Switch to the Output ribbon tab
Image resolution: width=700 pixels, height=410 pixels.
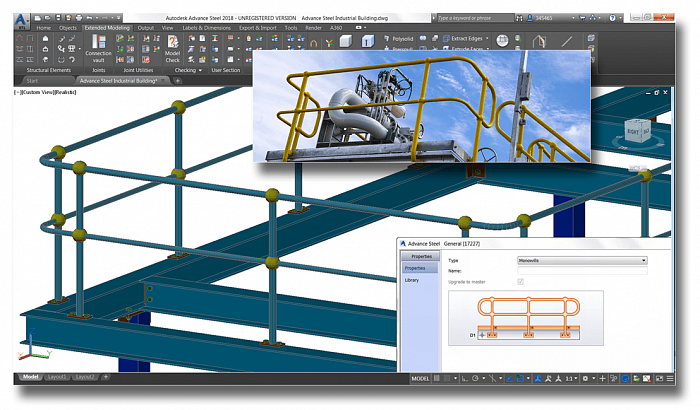[x=146, y=28]
